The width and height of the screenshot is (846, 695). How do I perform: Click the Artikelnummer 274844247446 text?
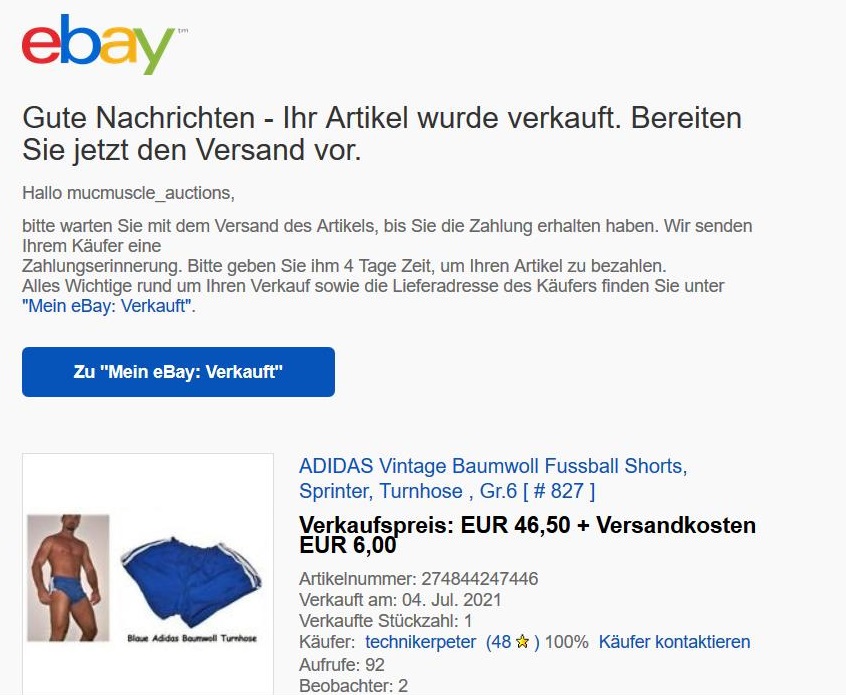(418, 578)
